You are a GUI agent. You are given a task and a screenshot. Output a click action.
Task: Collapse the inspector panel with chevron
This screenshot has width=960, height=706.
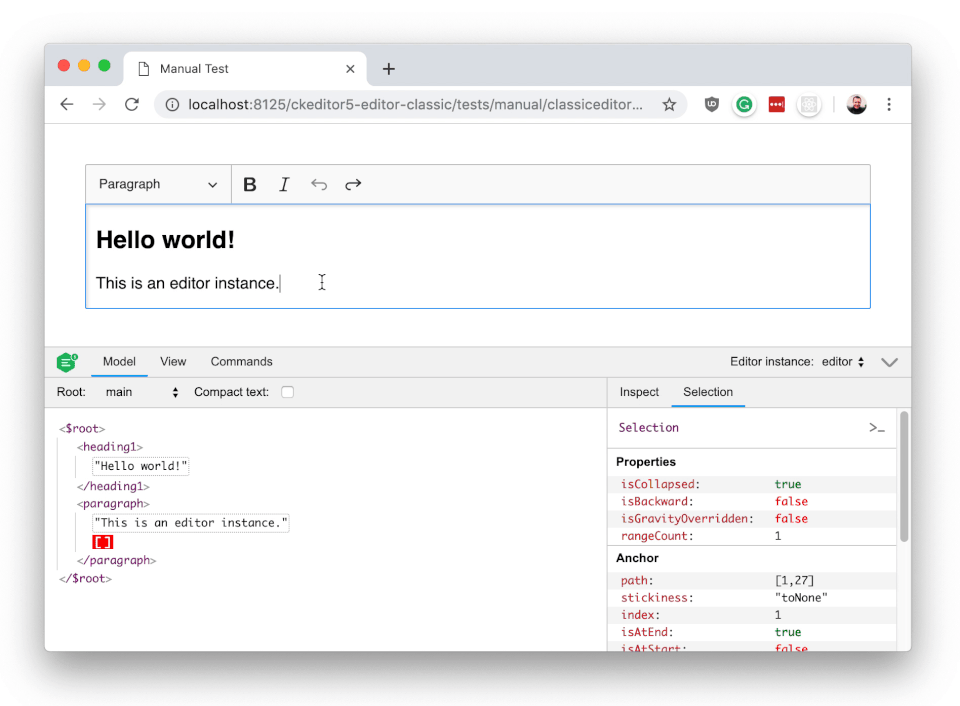coord(889,362)
